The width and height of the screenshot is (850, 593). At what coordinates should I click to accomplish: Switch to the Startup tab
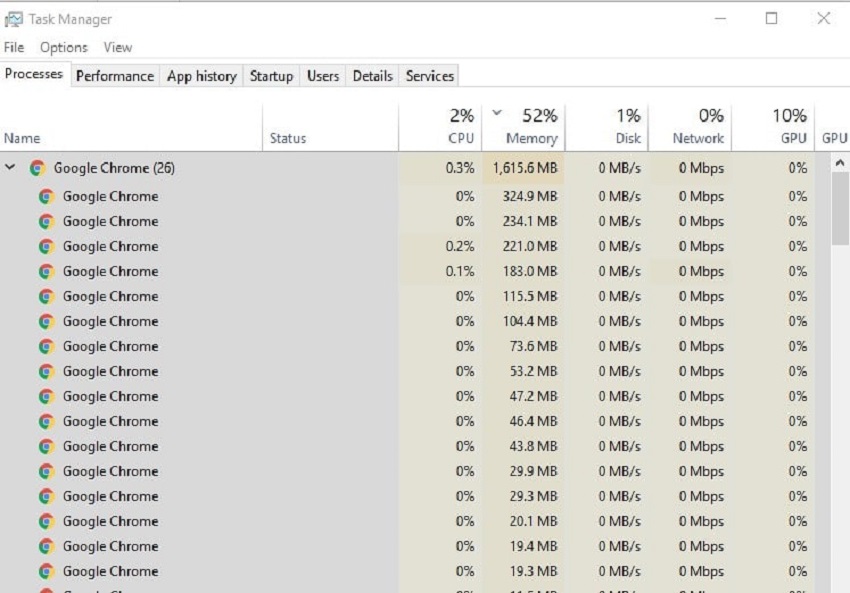coord(271,76)
